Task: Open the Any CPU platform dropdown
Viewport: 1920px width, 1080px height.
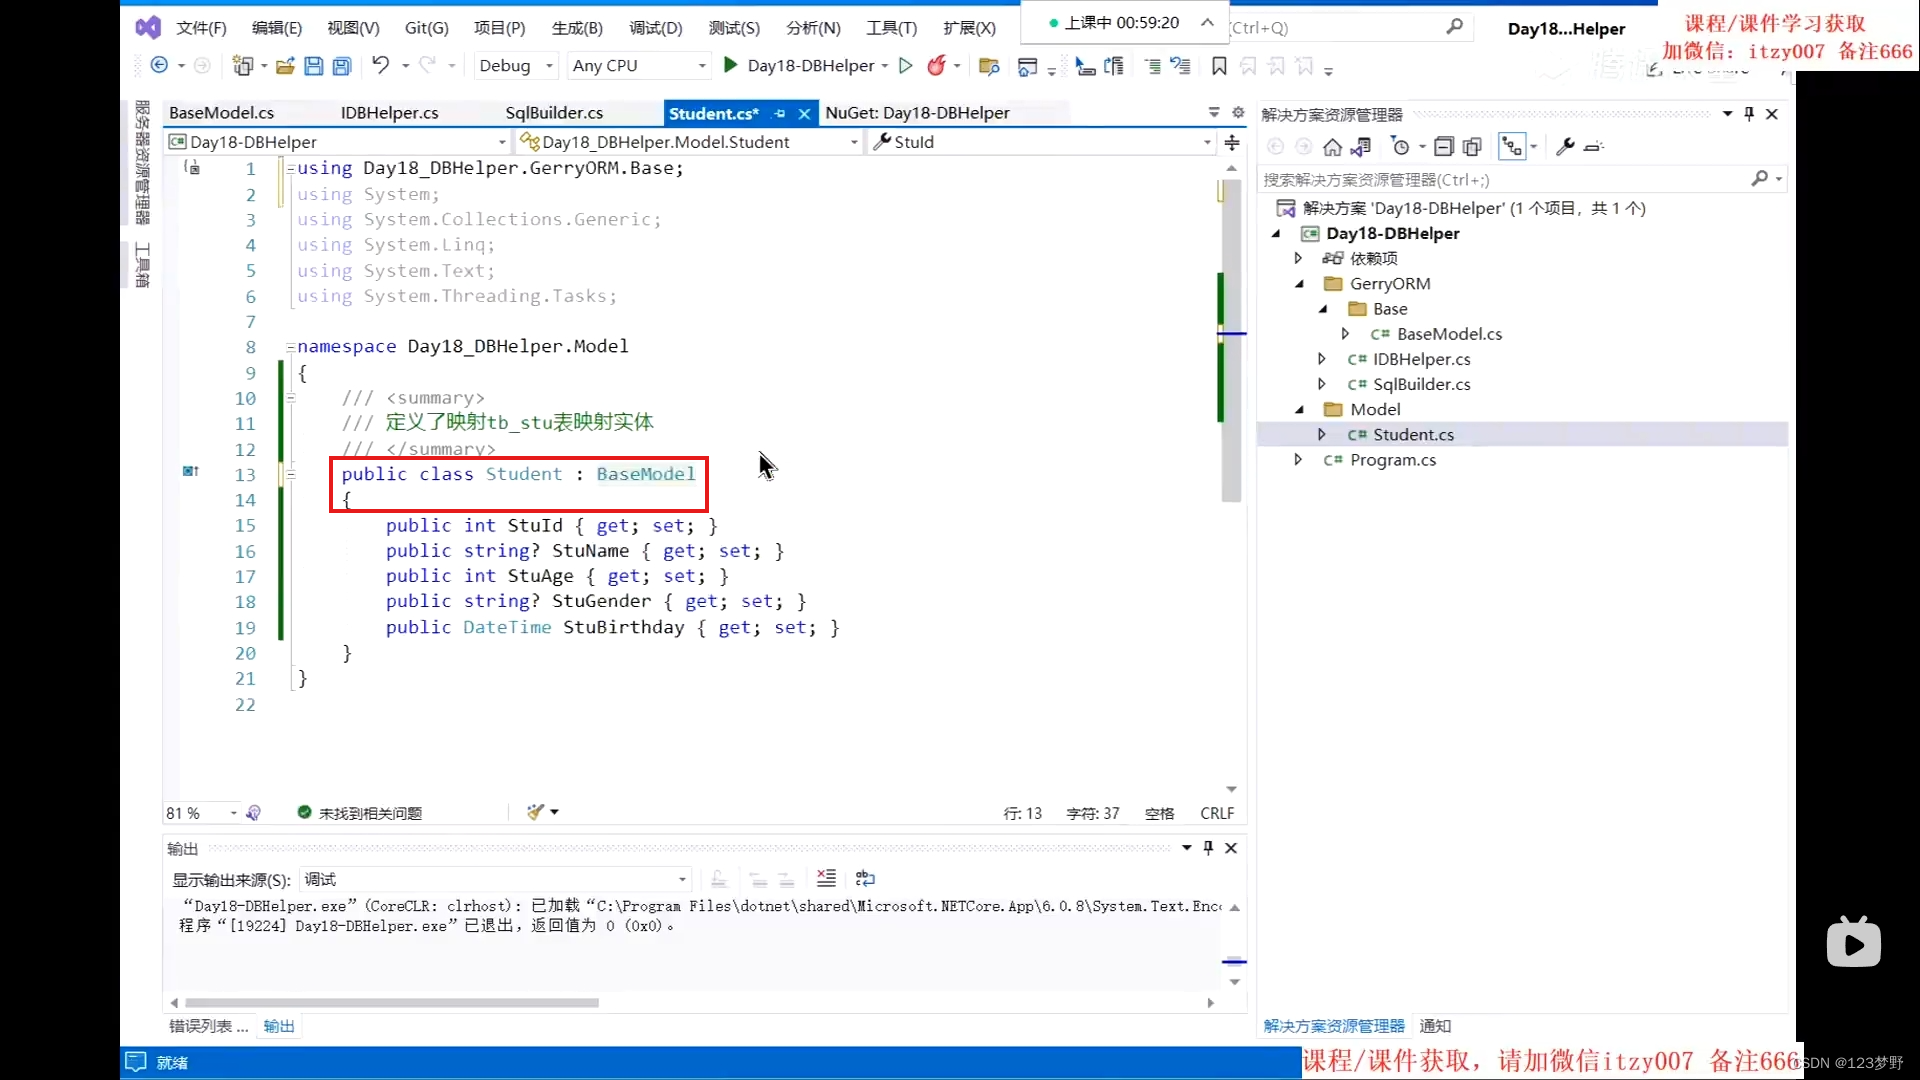Action: pos(638,66)
